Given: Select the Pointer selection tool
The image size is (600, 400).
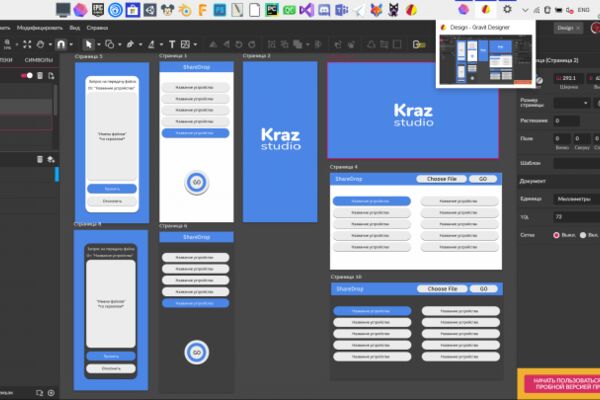Looking at the screenshot, I should (x=89, y=44).
